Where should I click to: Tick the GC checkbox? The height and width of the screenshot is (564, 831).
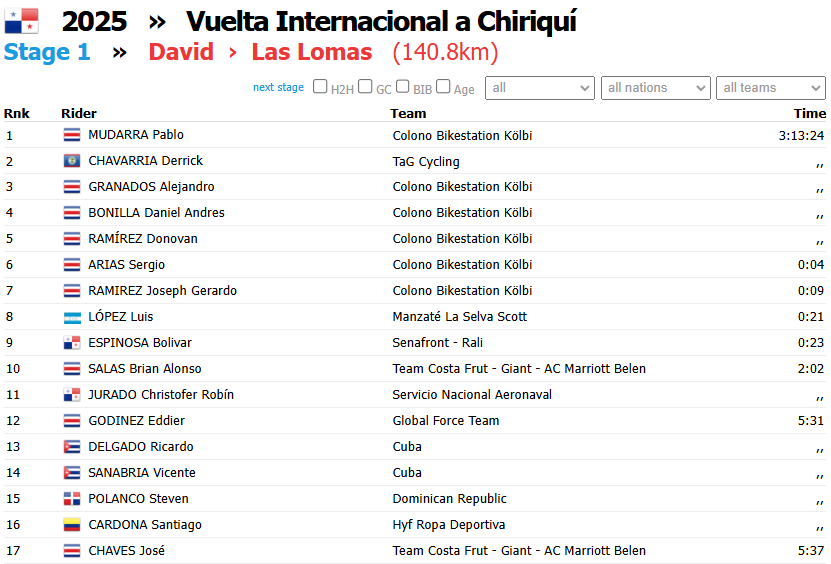click(x=365, y=86)
